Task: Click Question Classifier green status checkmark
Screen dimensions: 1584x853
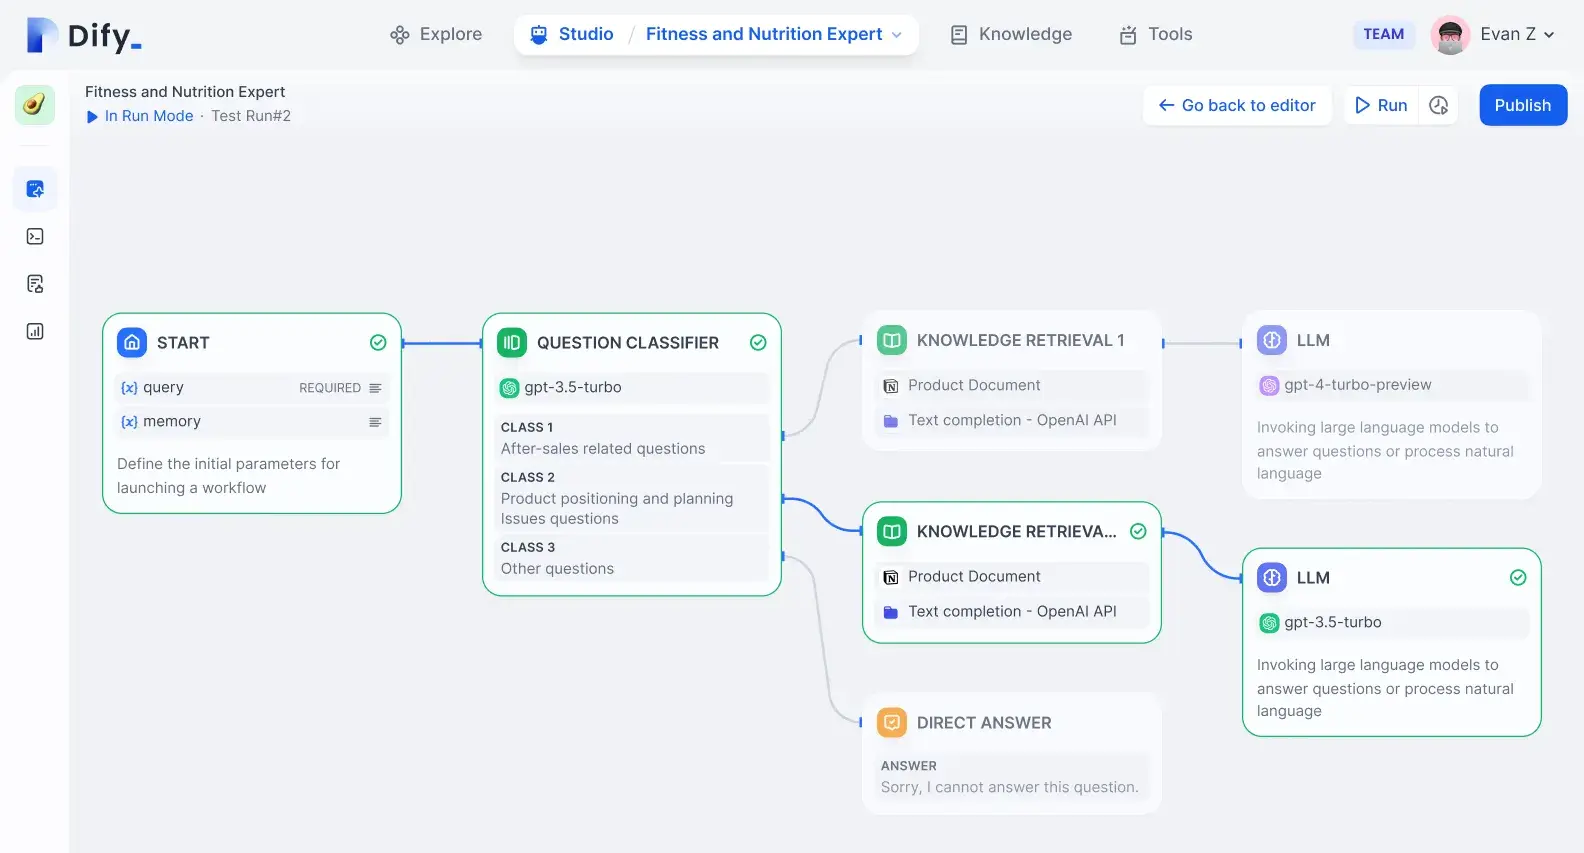Action: pyautogui.click(x=758, y=343)
